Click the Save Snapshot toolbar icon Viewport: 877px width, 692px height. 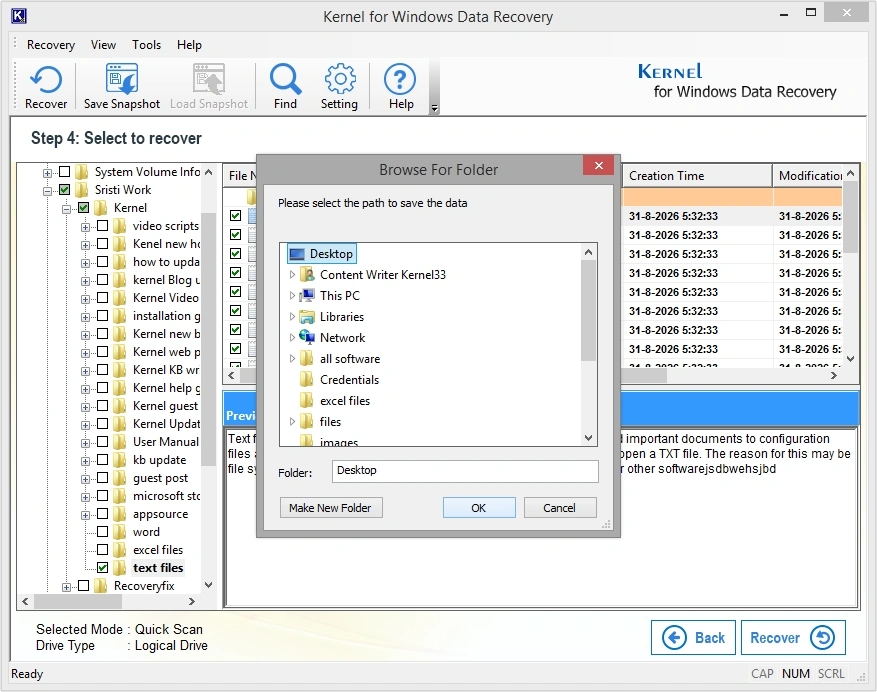pyautogui.click(x=121, y=87)
